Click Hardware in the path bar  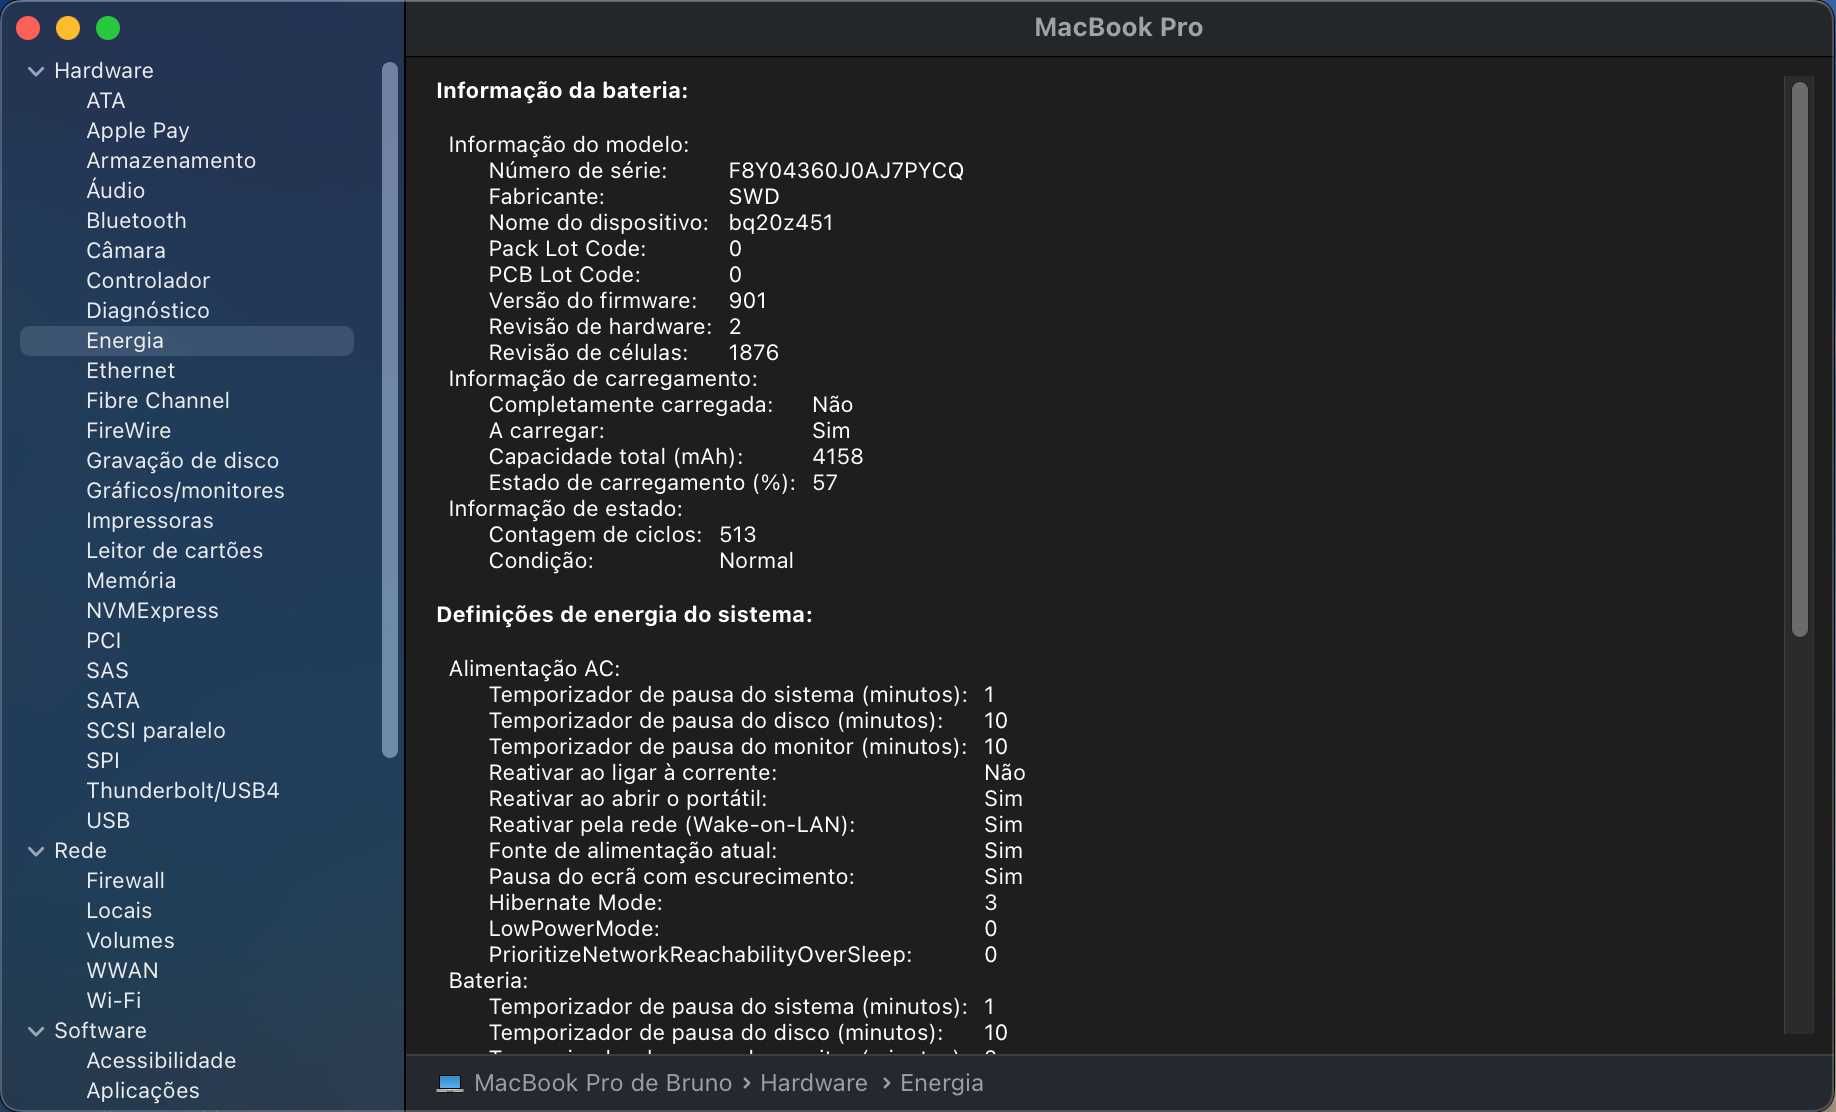click(x=814, y=1083)
